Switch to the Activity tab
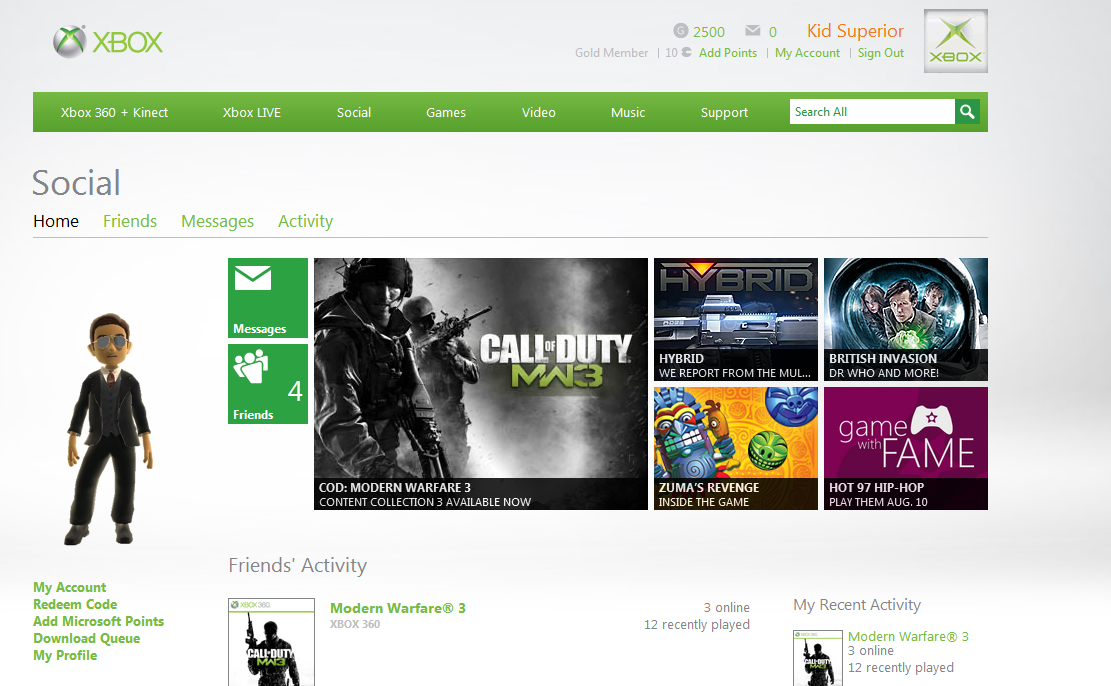The image size is (1111, 686). pyautogui.click(x=305, y=221)
